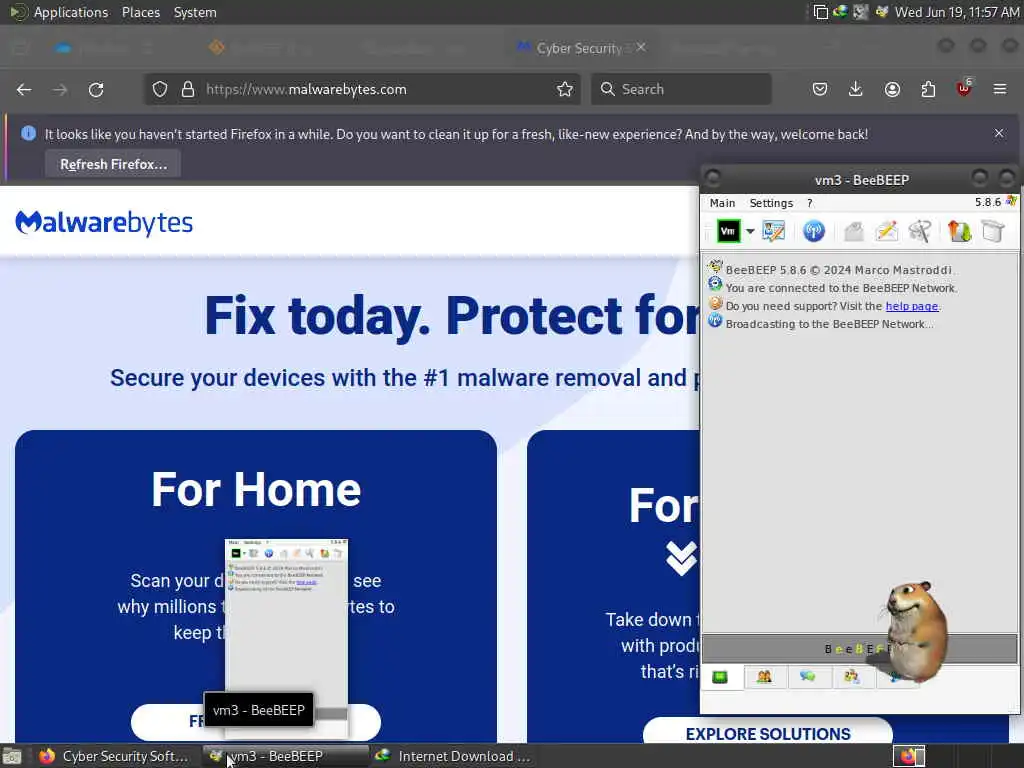The width and height of the screenshot is (1024, 768).
Task: Click the workspace switcher at taskbar right
Action: point(909,756)
